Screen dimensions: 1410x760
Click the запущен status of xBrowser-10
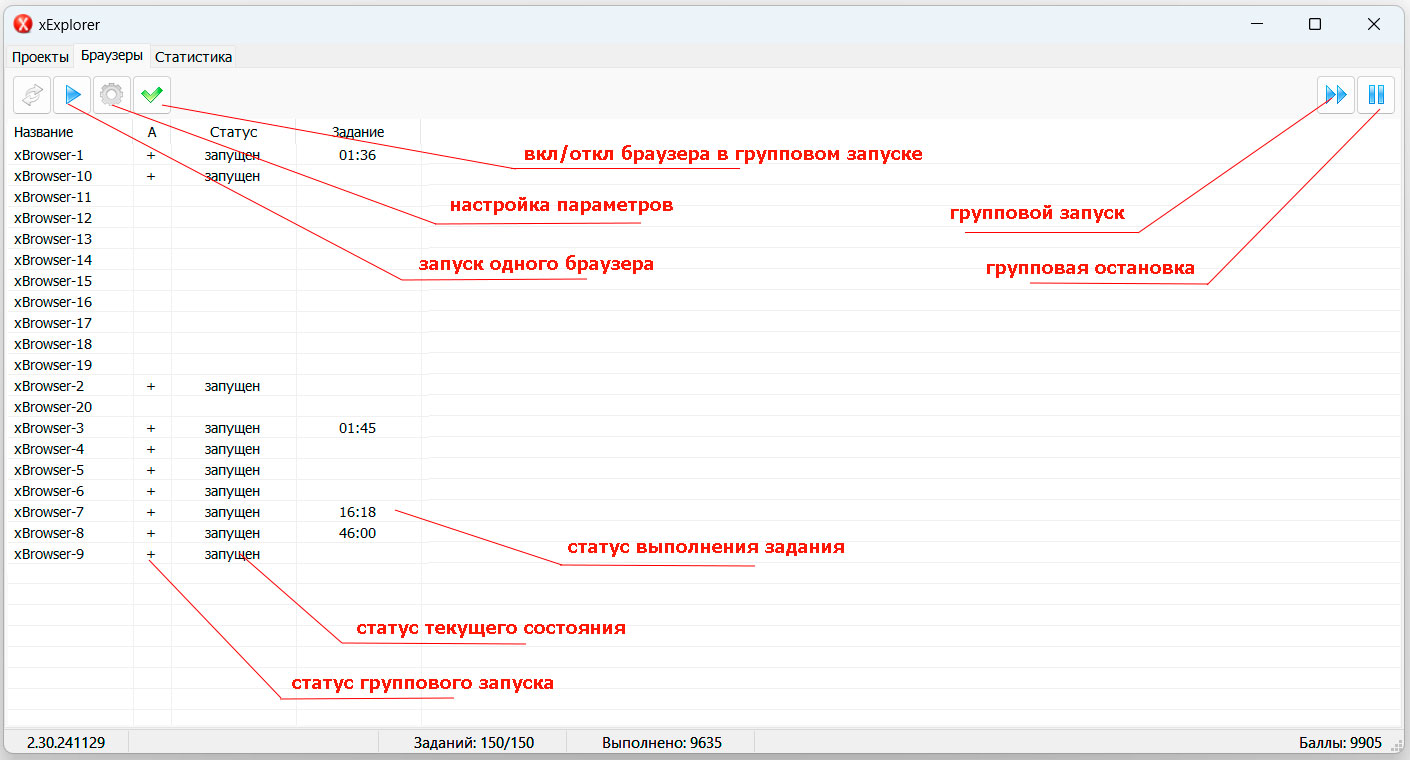pyautogui.click(x=233, y=176)
